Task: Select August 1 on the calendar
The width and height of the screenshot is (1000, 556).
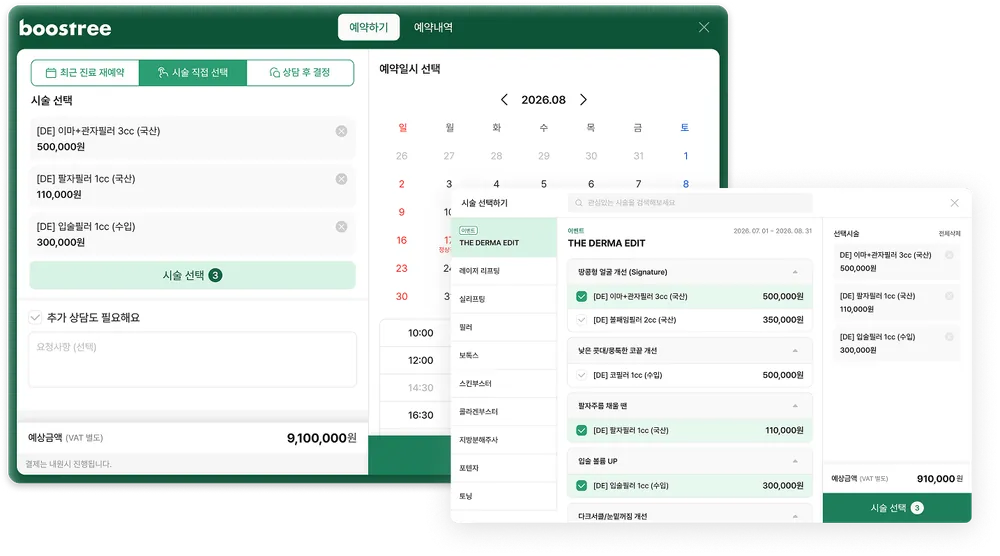Action: click(686, 156)
